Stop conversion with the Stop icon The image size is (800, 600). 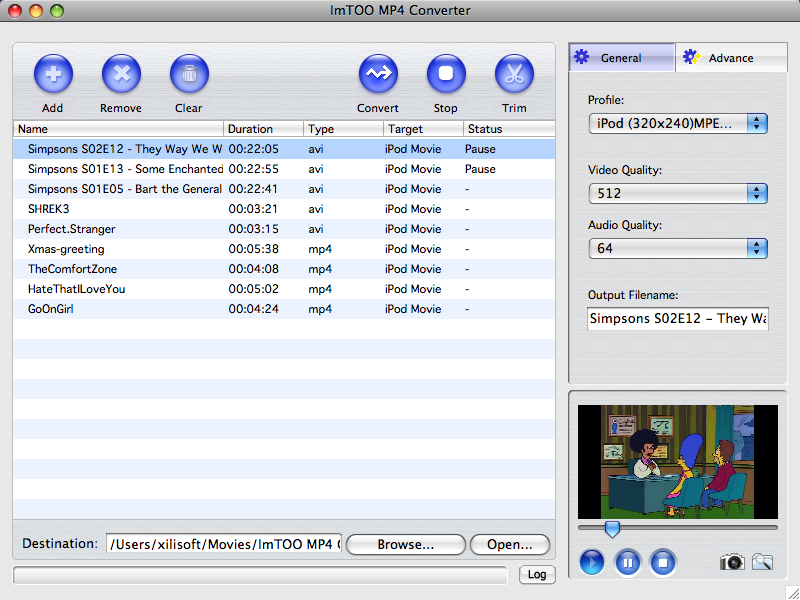click(446, 74)
